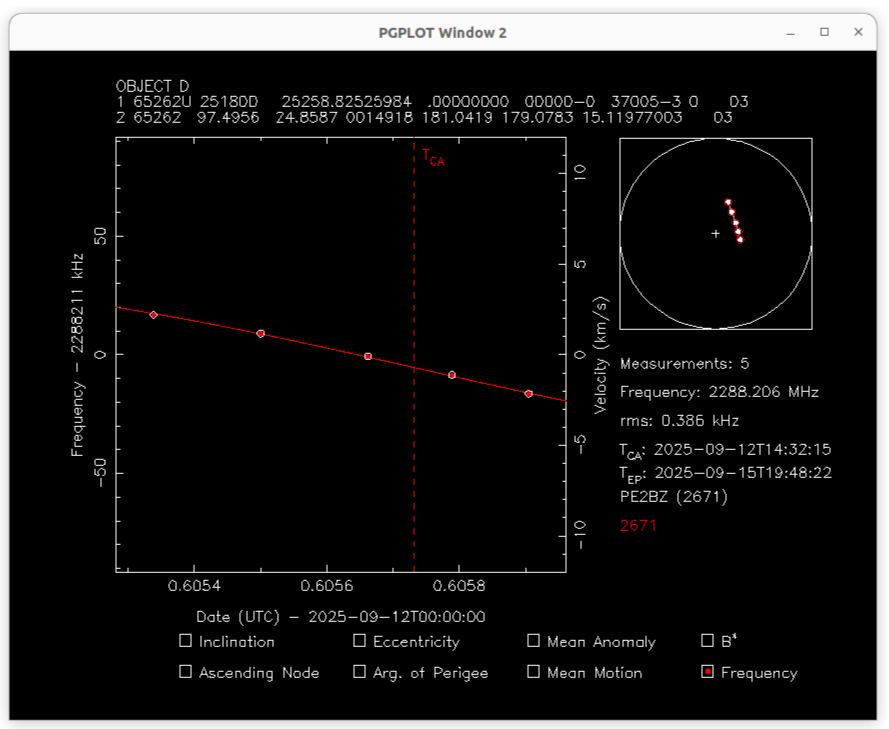Enable the Inclination checkbox

click(x=185, y=641)
